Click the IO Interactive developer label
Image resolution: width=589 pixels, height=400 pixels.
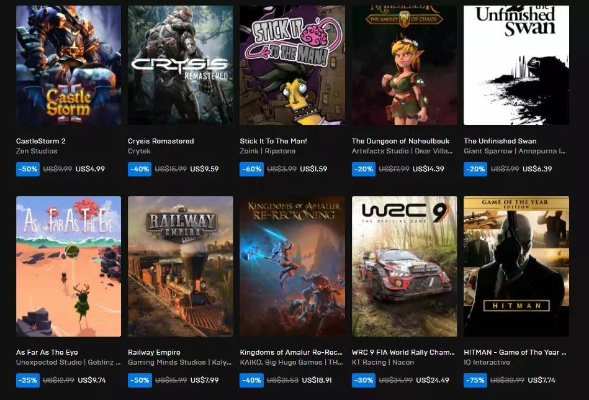[487, 362]
